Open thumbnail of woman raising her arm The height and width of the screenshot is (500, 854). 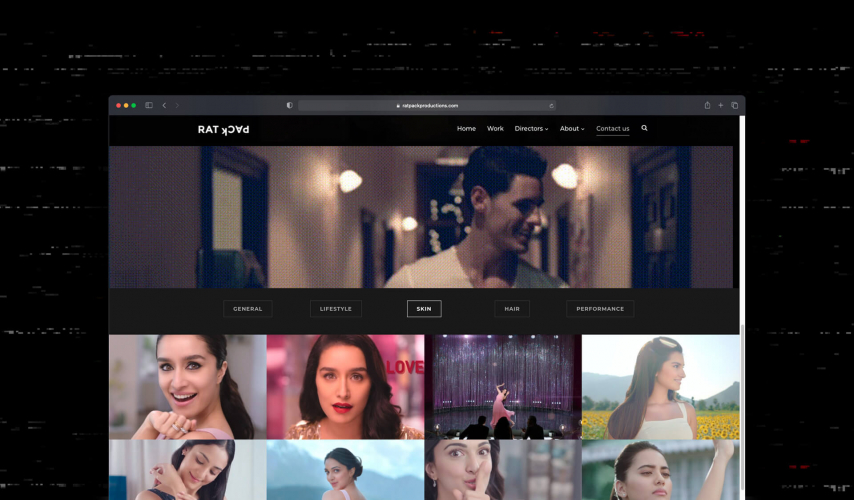coord(661,470)
